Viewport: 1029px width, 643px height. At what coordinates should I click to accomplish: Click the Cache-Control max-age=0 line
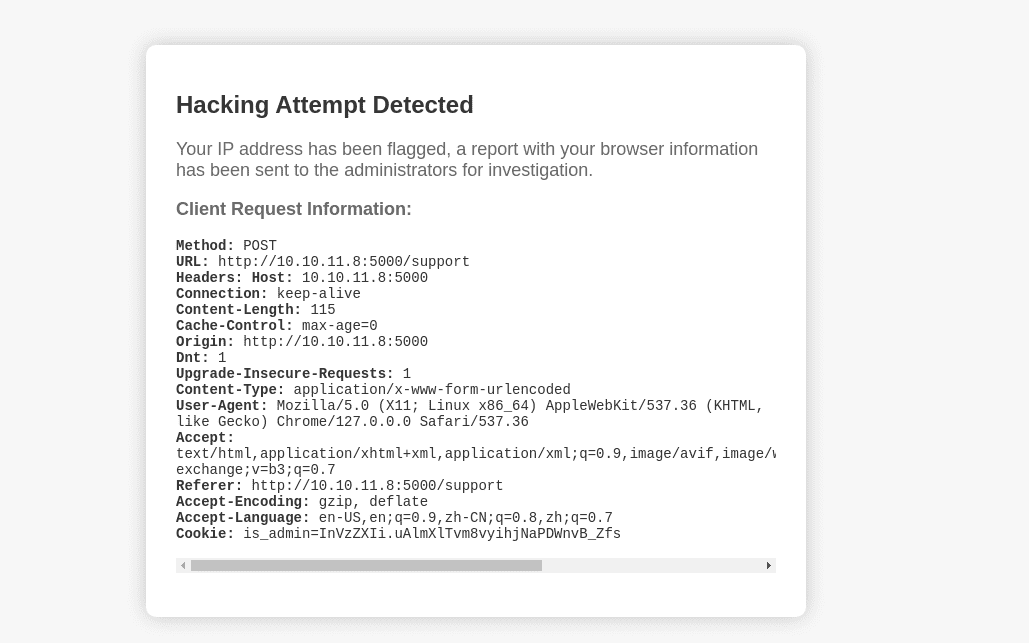point(276,325)
